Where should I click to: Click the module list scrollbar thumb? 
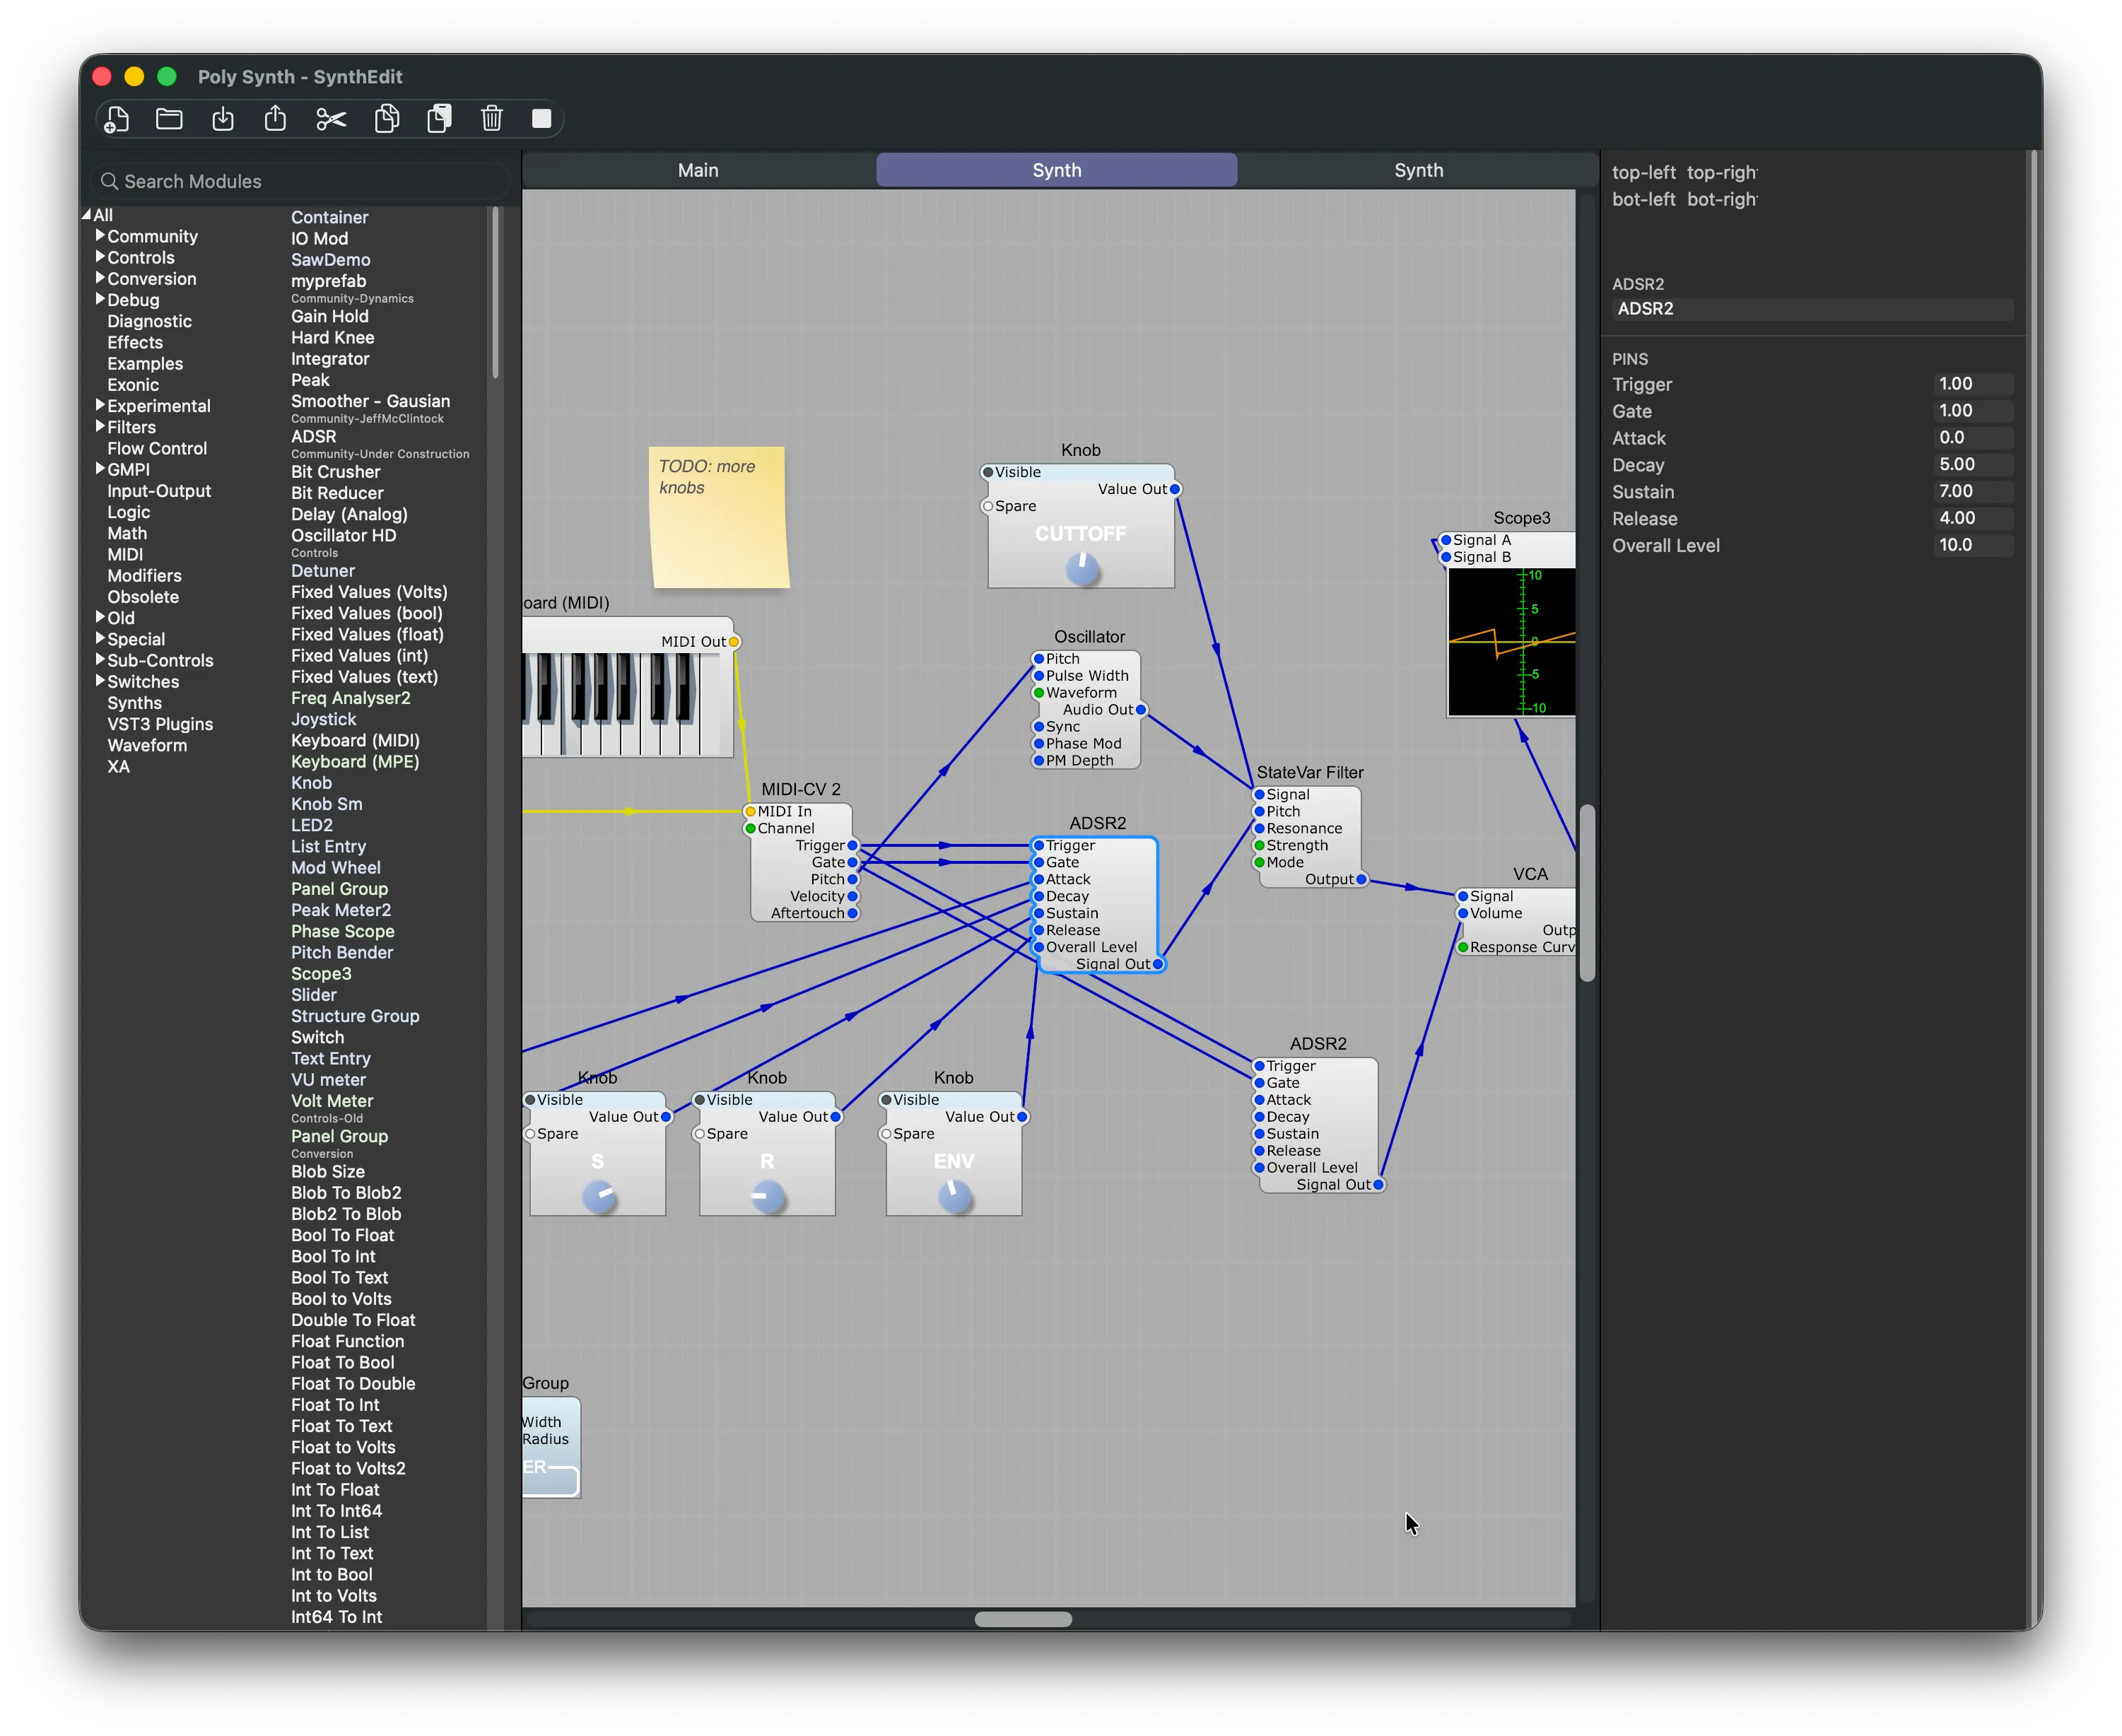[x=494, y=292]
